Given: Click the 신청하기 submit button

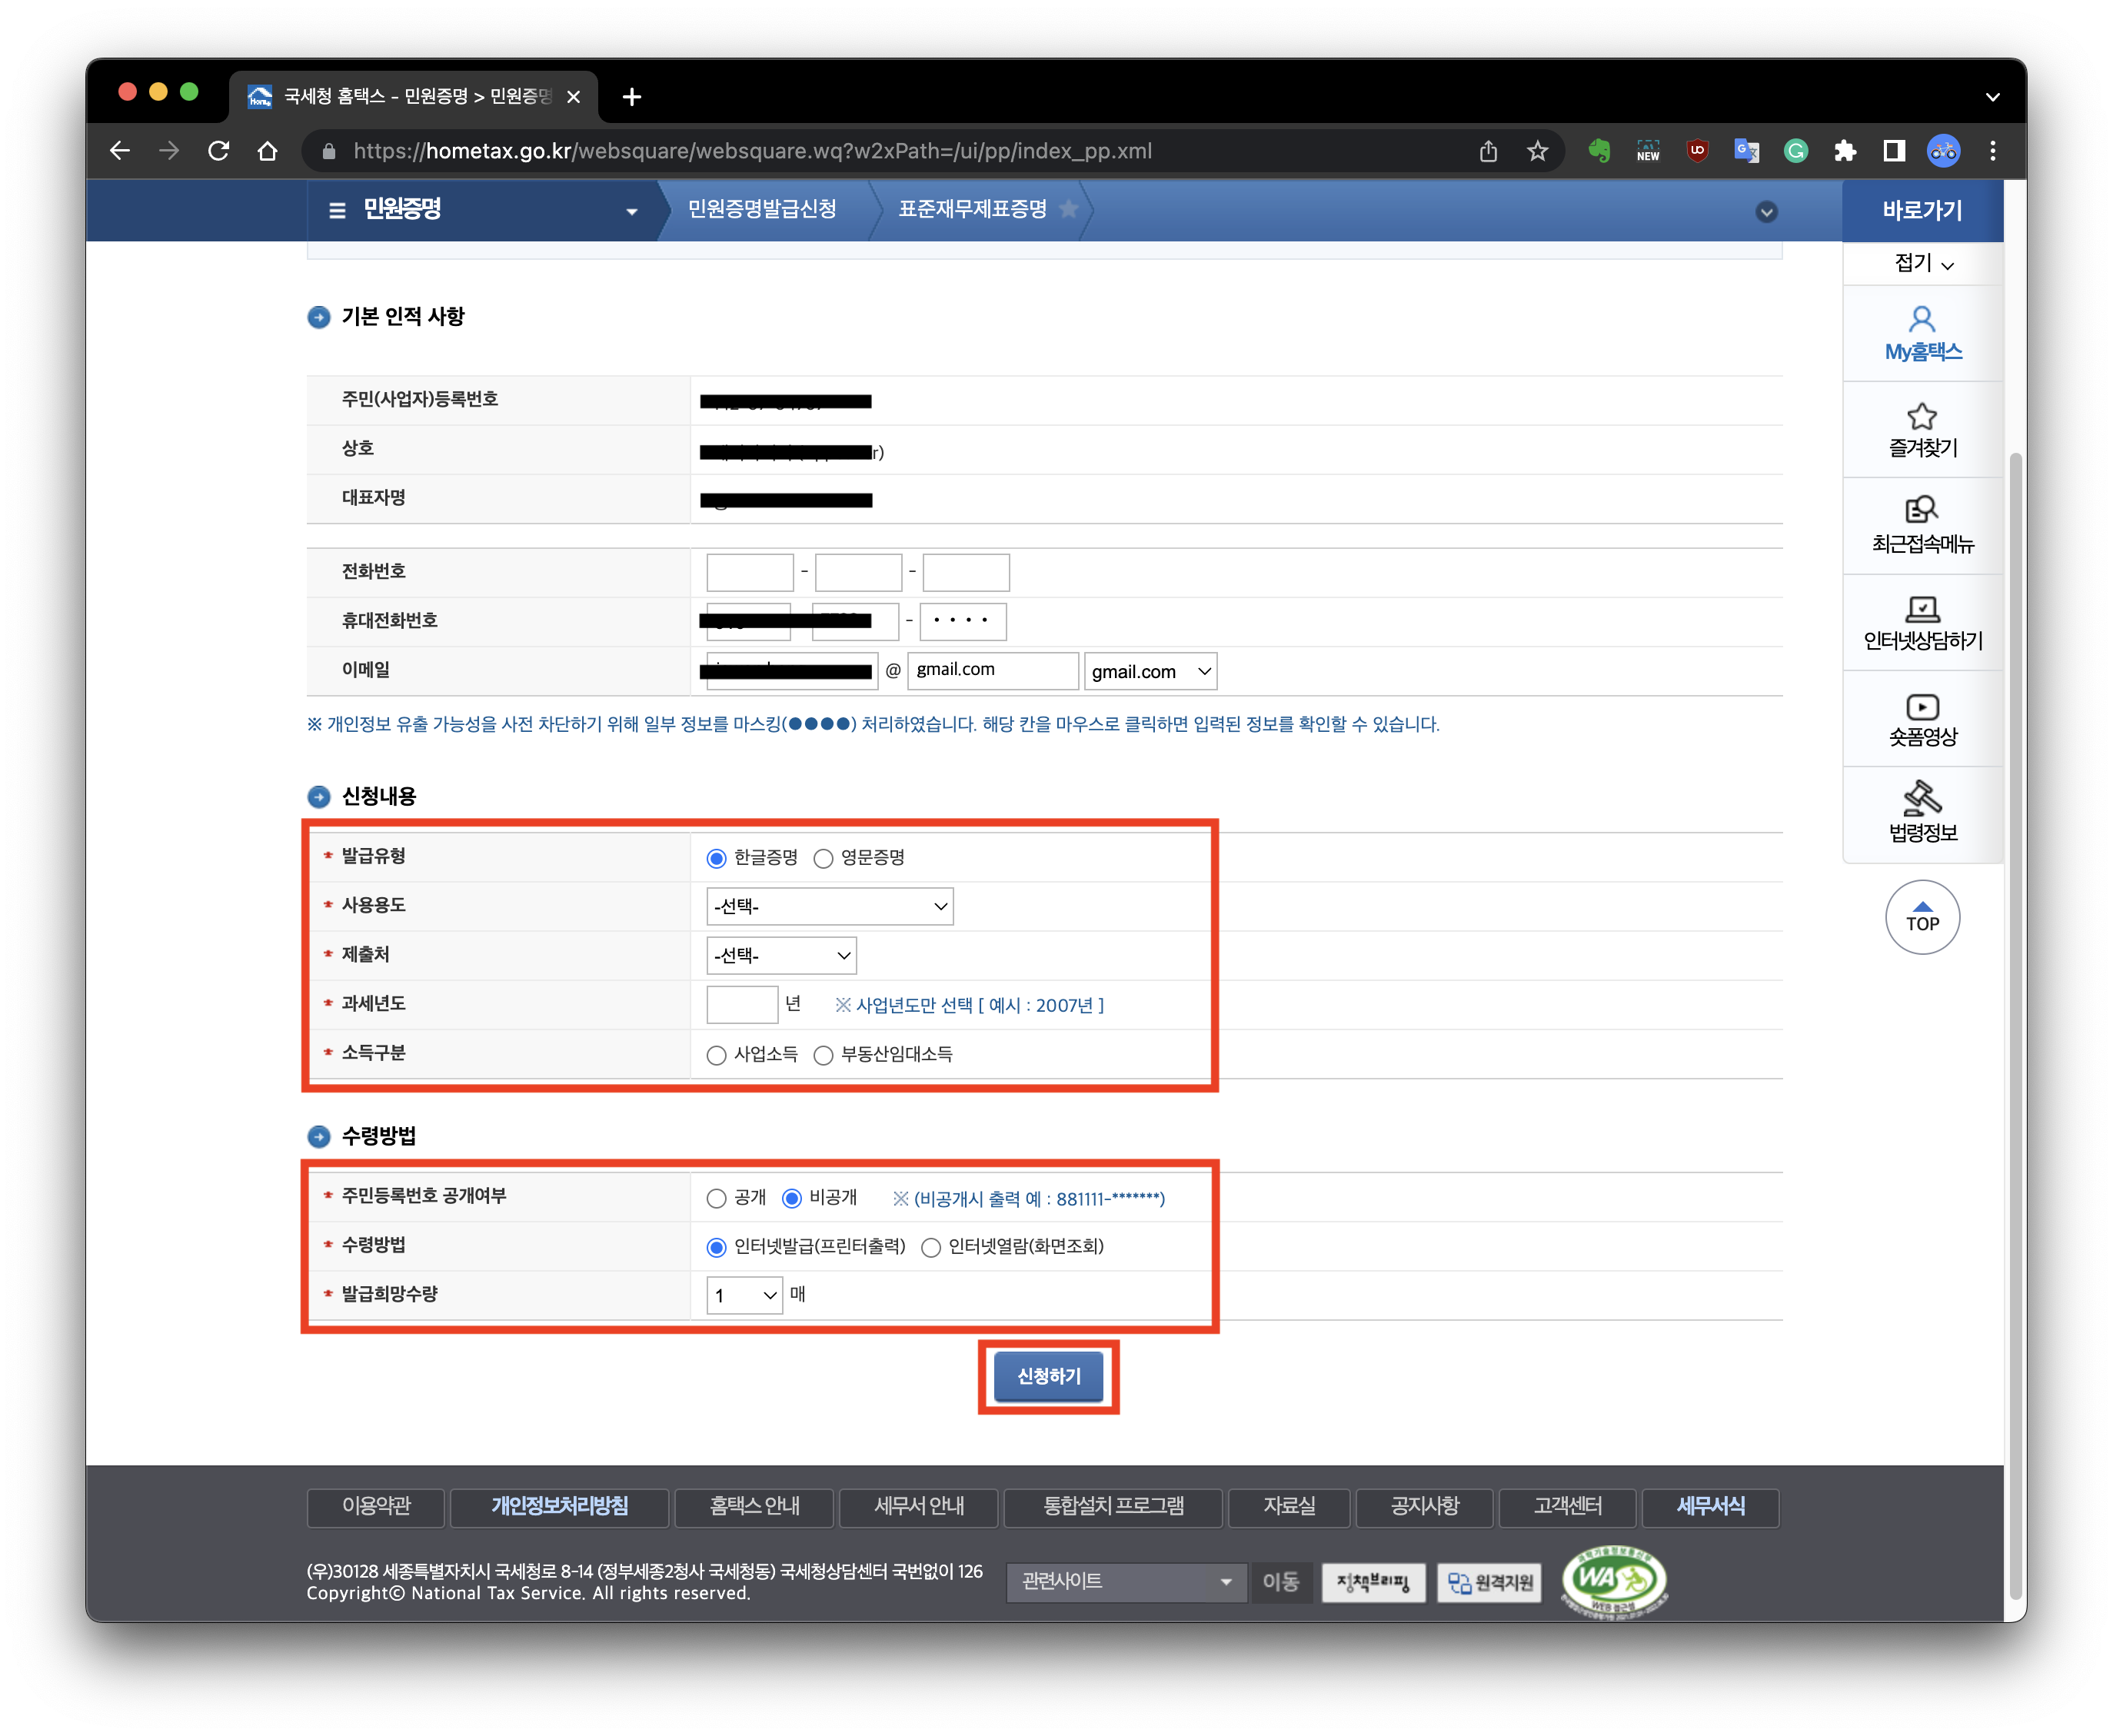Looking at the screenshot, I should (1048, 1376).
